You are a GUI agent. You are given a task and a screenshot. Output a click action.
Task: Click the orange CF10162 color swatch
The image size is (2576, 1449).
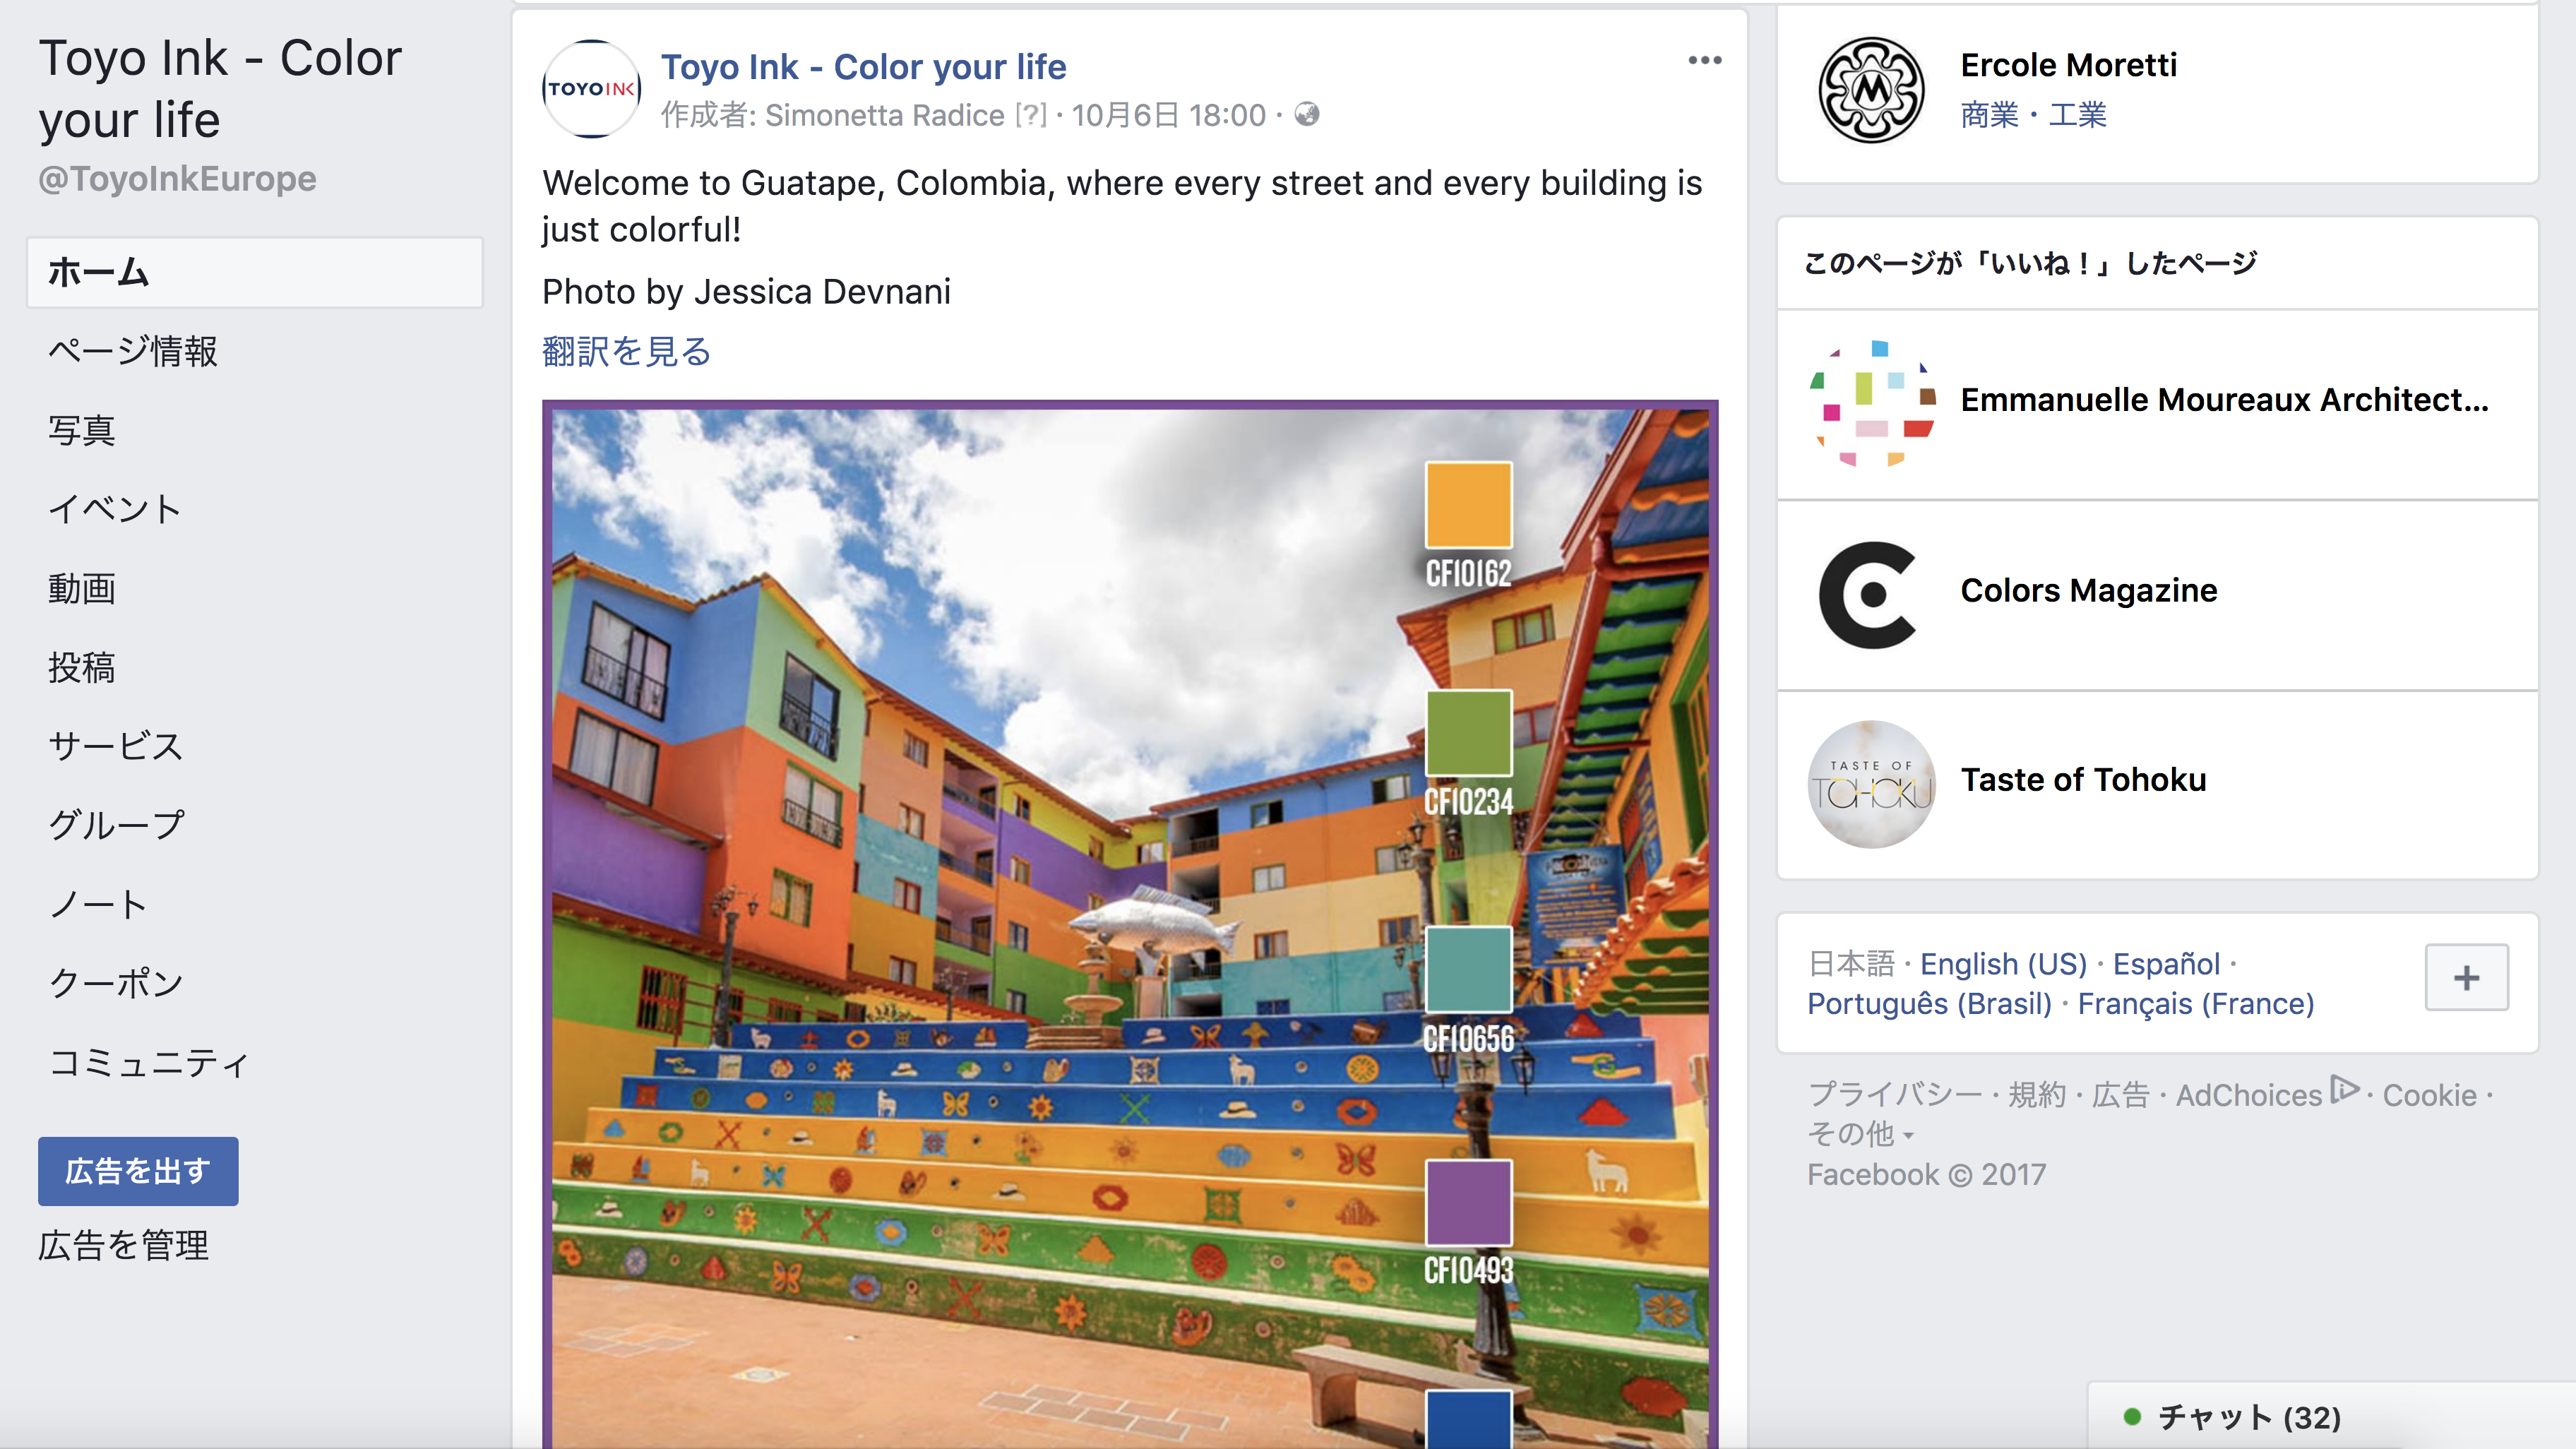click(1468, 504)
